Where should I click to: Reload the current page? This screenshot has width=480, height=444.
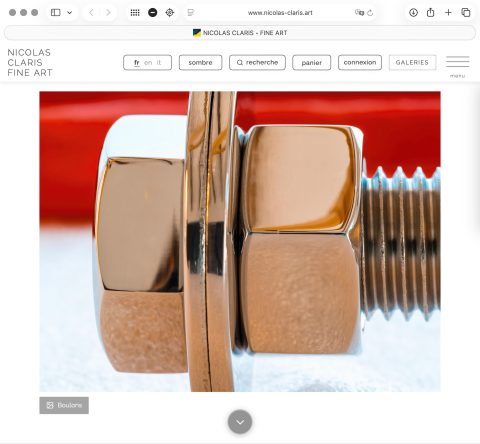[370, 13]
